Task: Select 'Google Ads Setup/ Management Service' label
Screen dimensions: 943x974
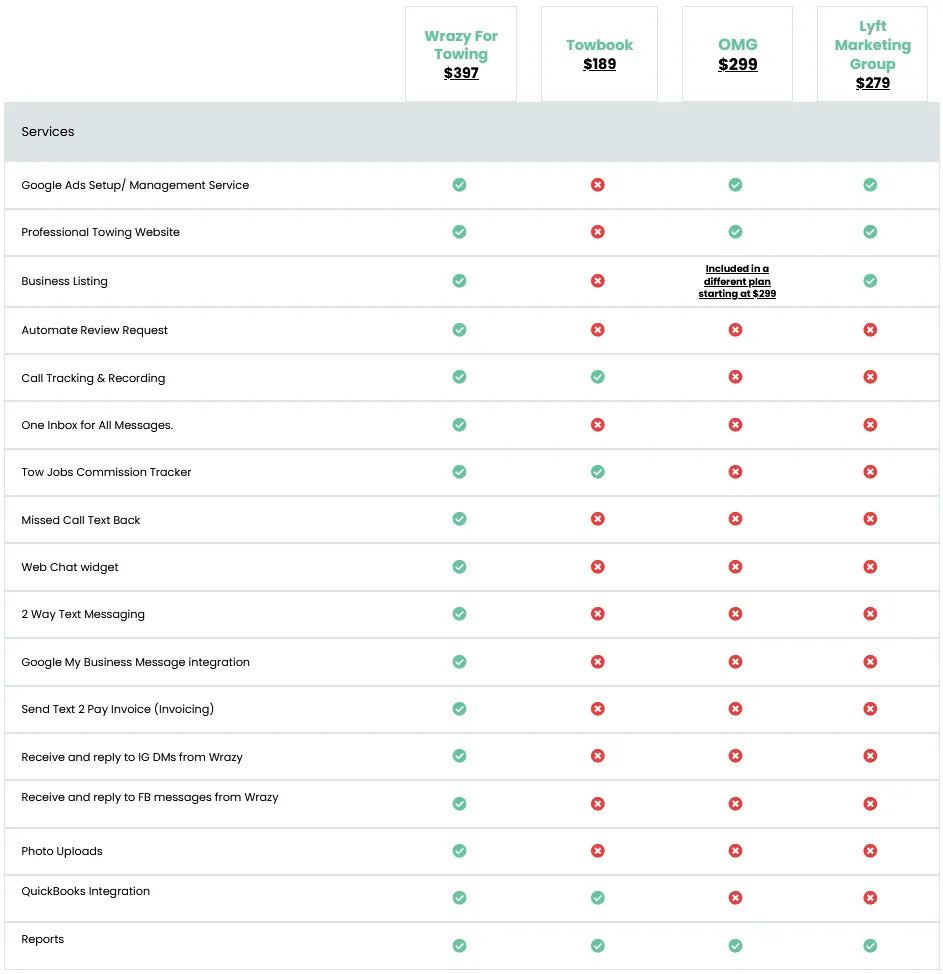Action: (135, 185)
